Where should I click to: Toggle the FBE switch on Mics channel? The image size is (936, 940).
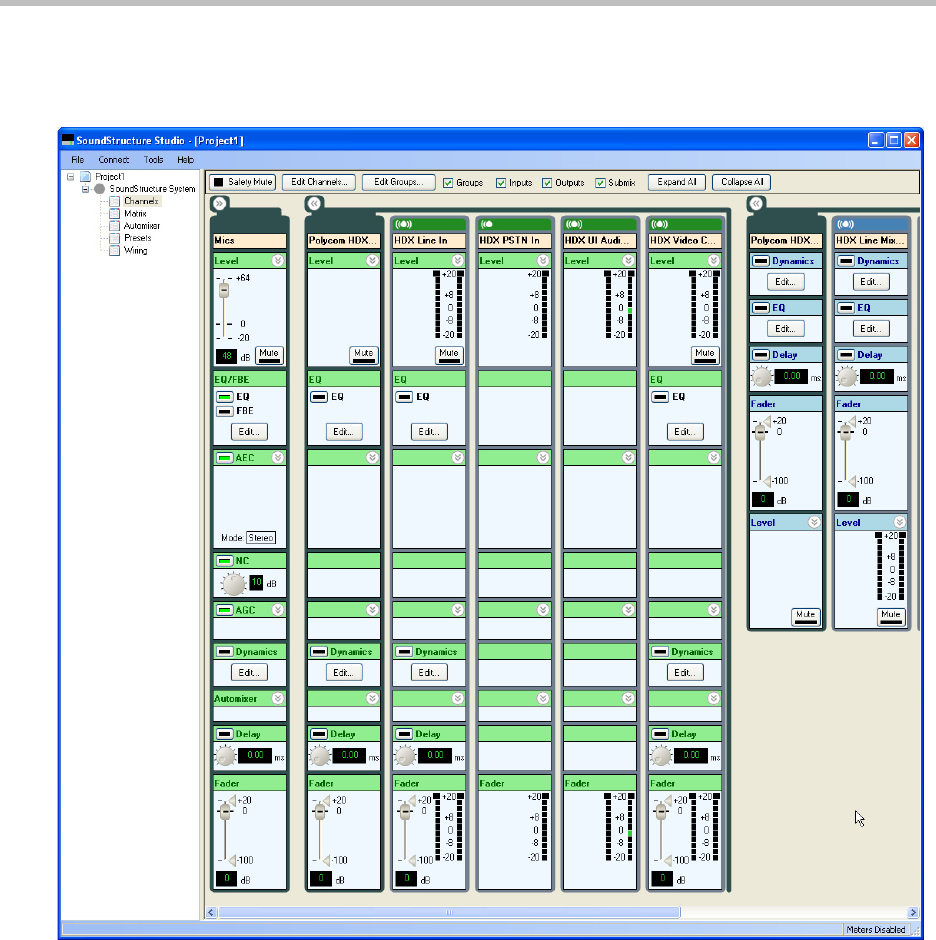[x=224, y=411]
